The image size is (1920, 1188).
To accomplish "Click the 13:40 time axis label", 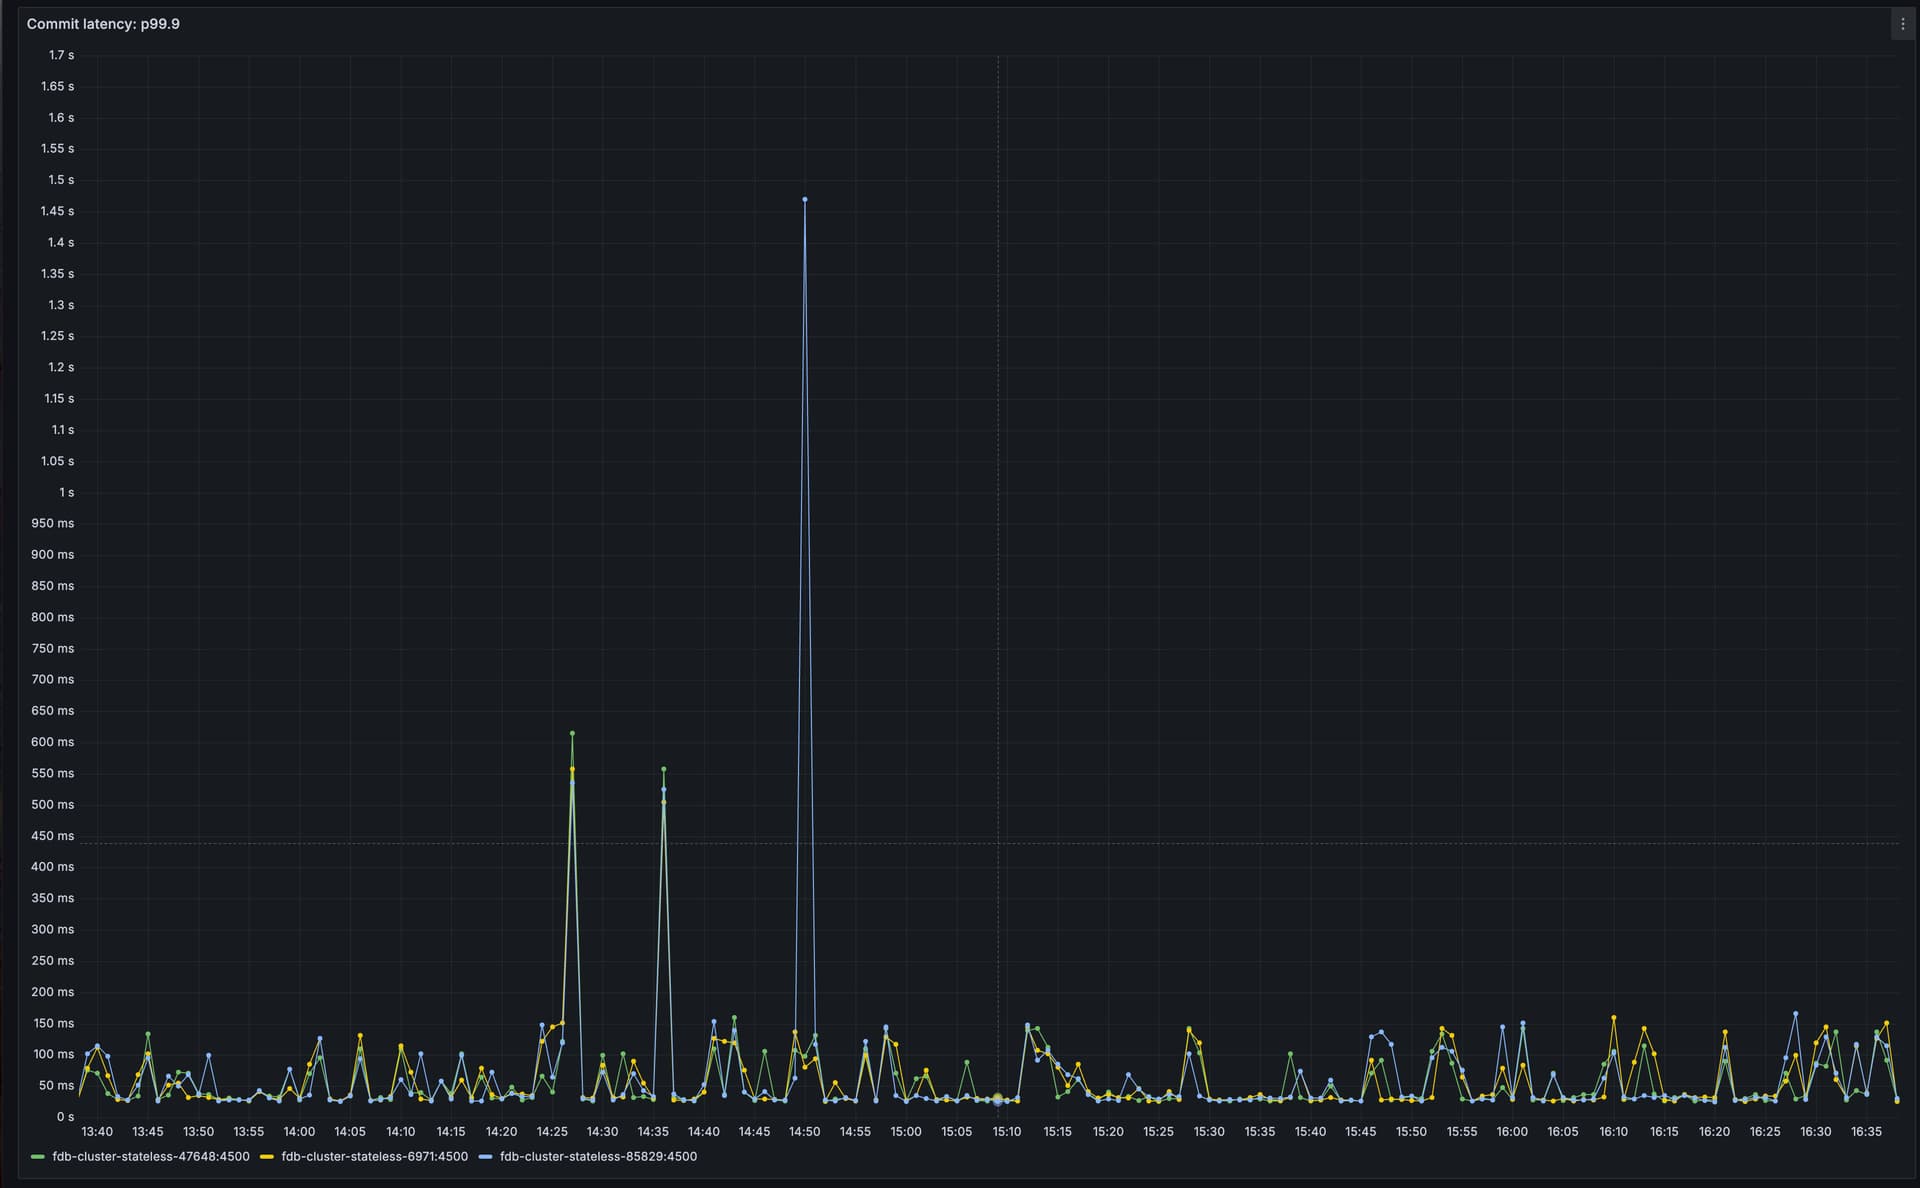I will point(97,1132).
